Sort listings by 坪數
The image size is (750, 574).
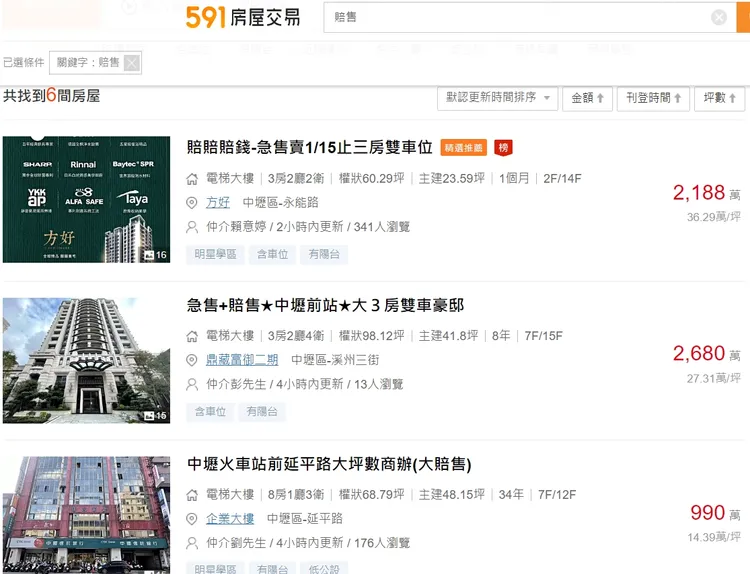pyautogui.click(x=720, y=98)
